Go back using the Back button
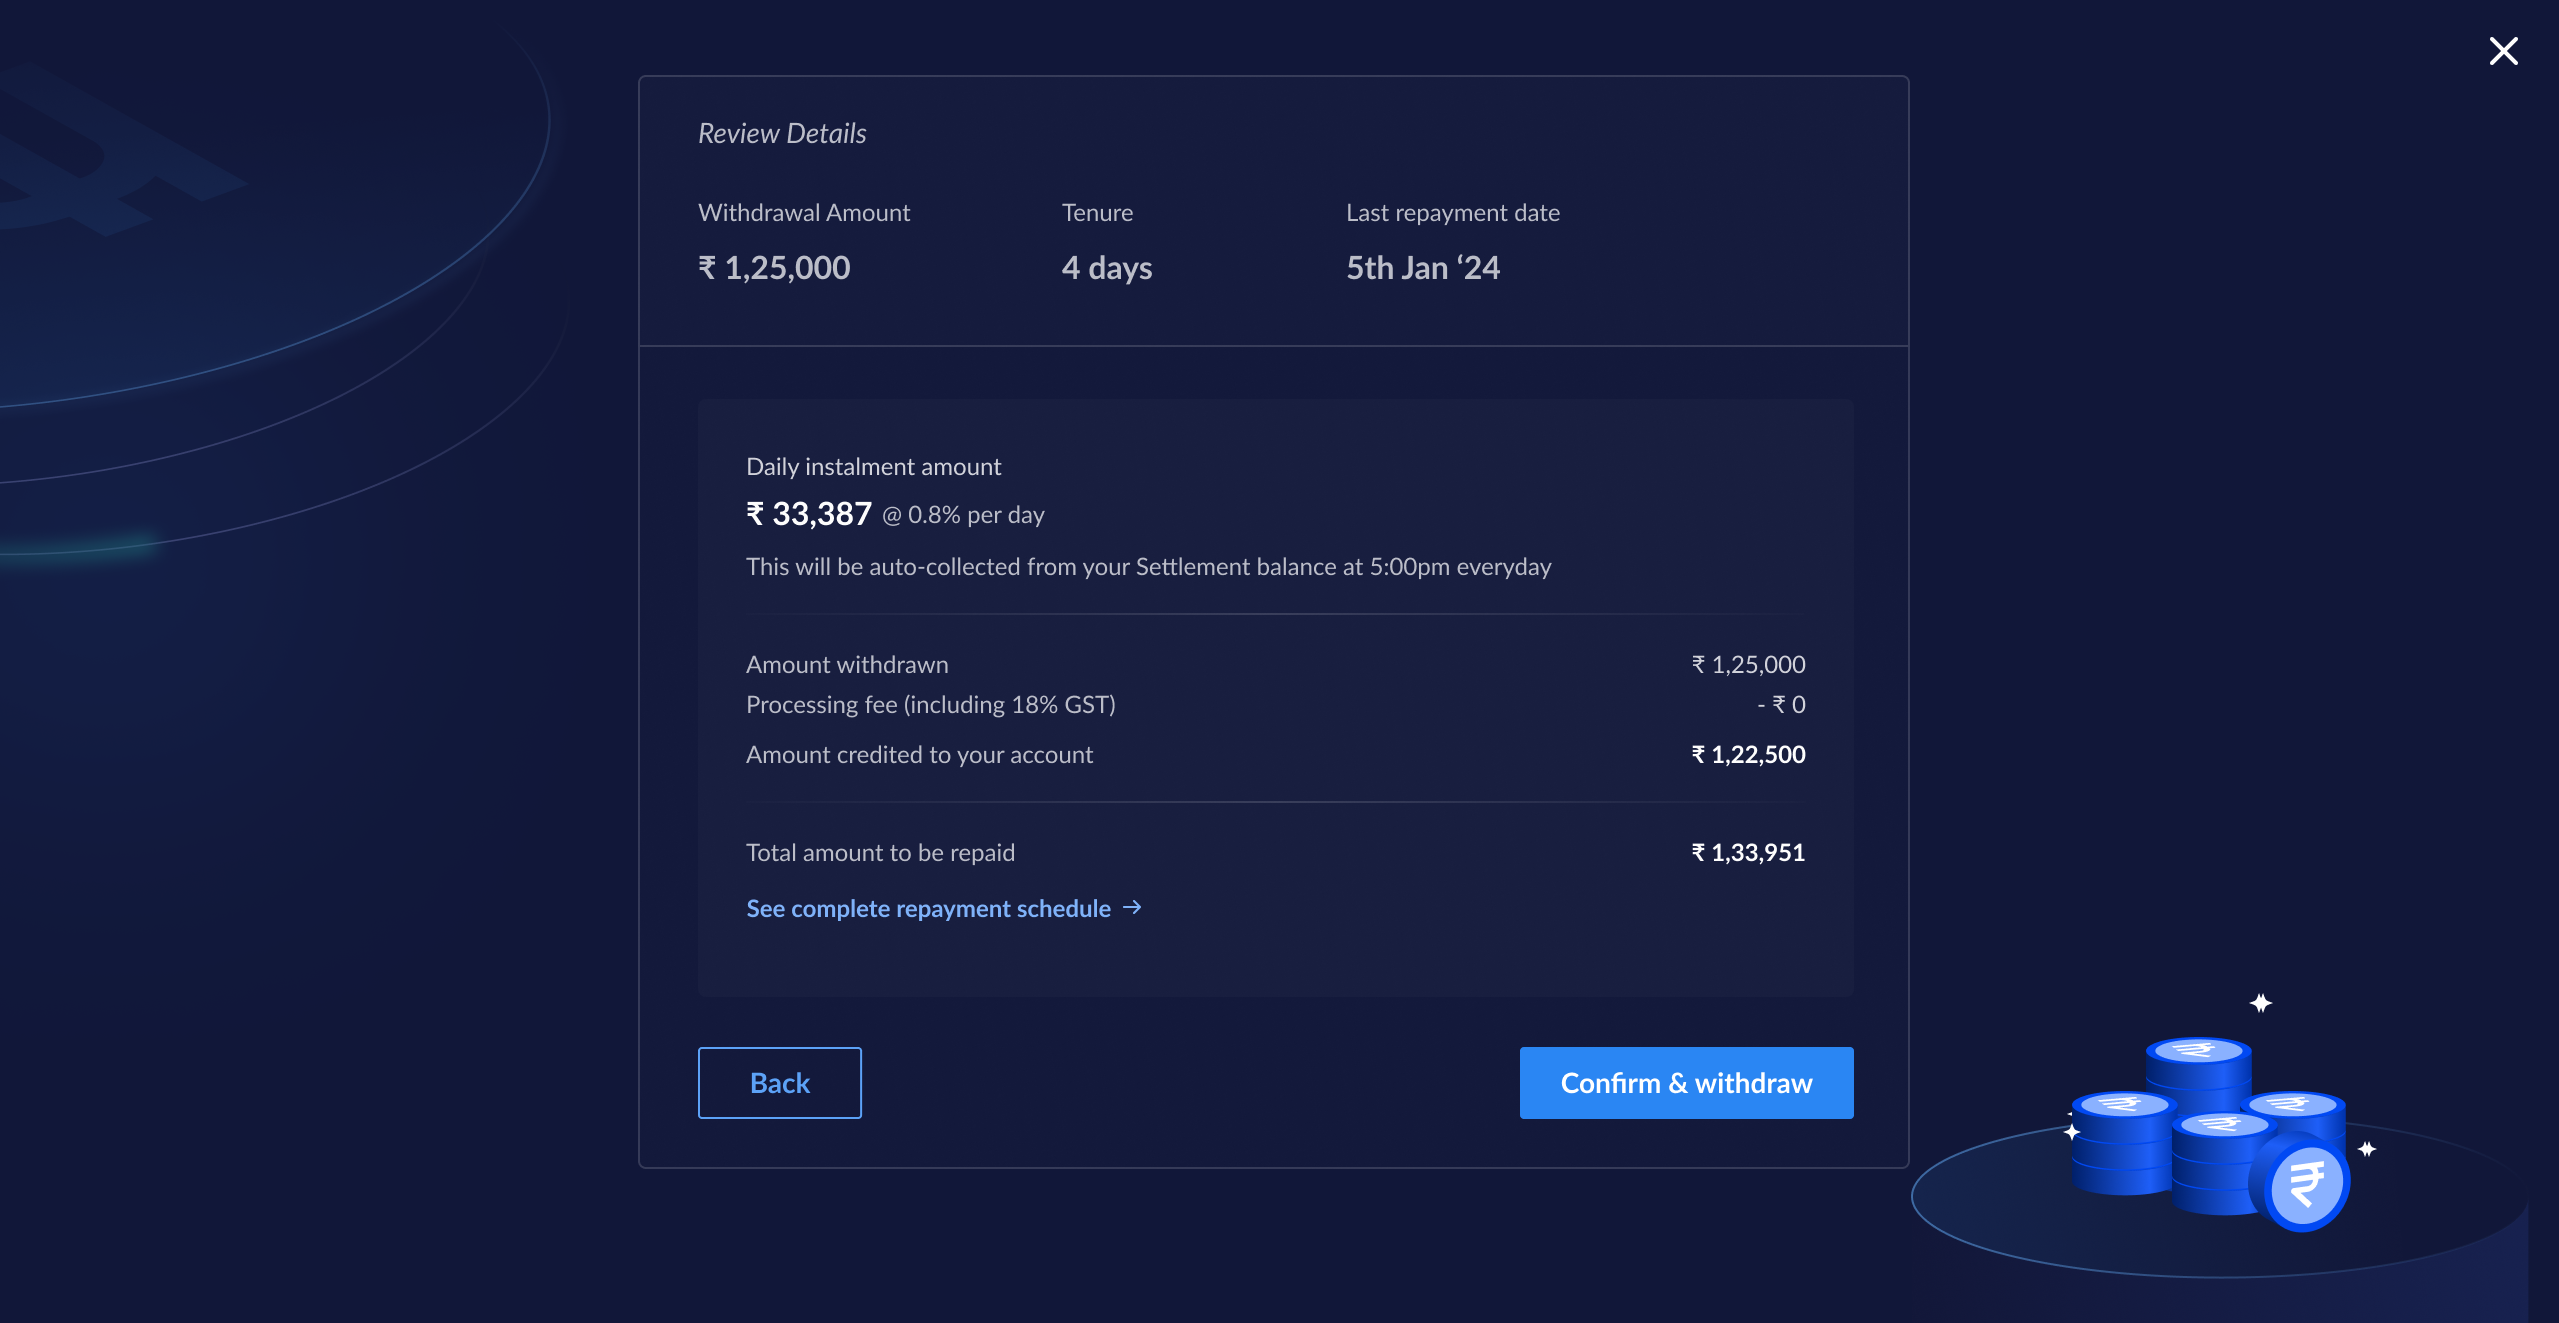The width and height of the screenshot is (2559, 1323). pos(779,1083)
